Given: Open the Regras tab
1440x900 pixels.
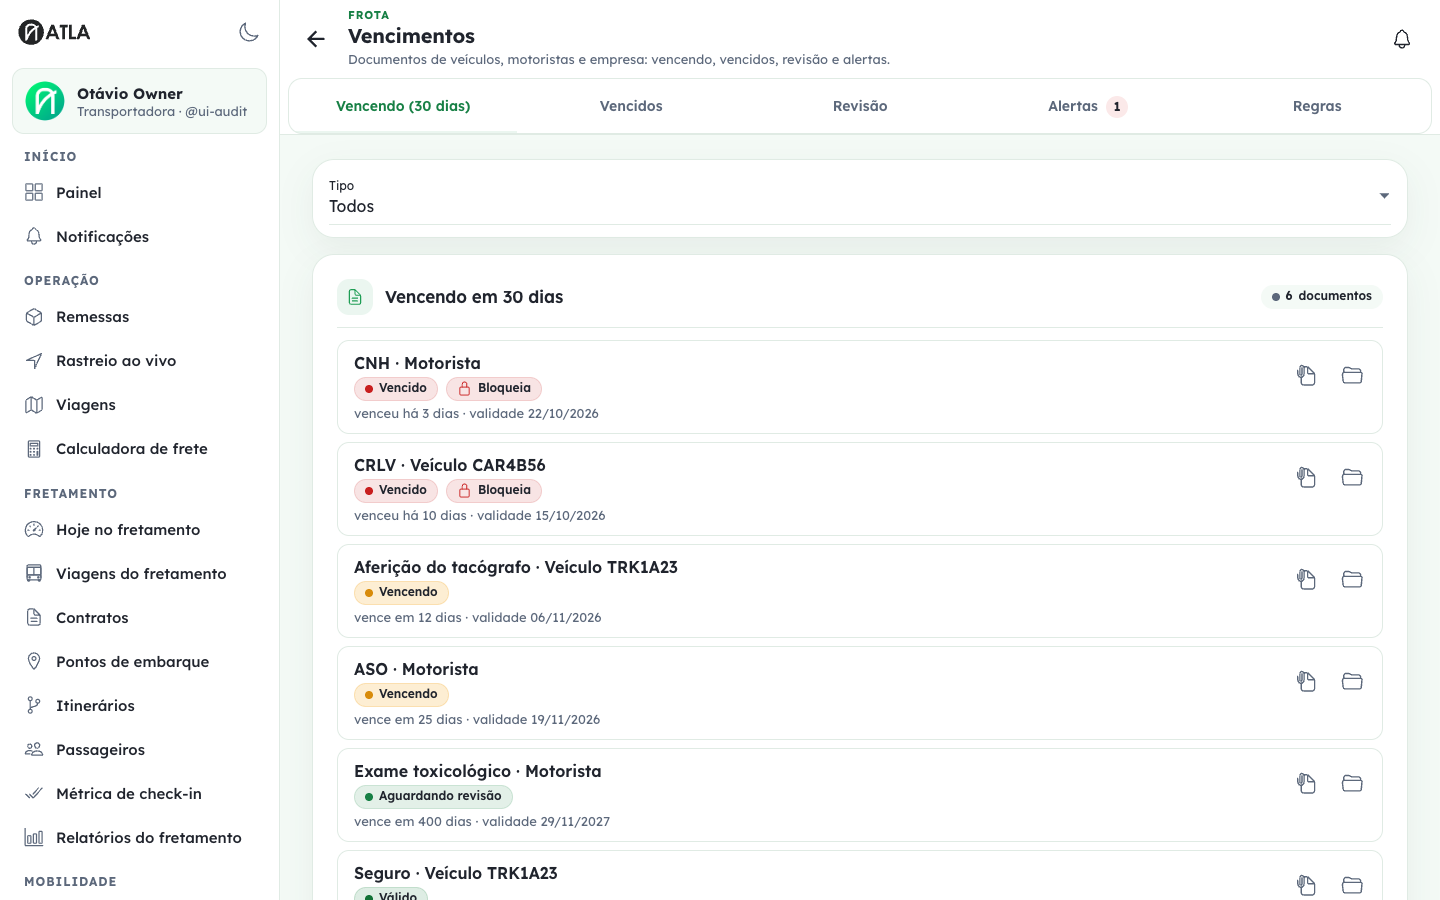Looking at the screenshot, I should click(x=1317, y=106).
